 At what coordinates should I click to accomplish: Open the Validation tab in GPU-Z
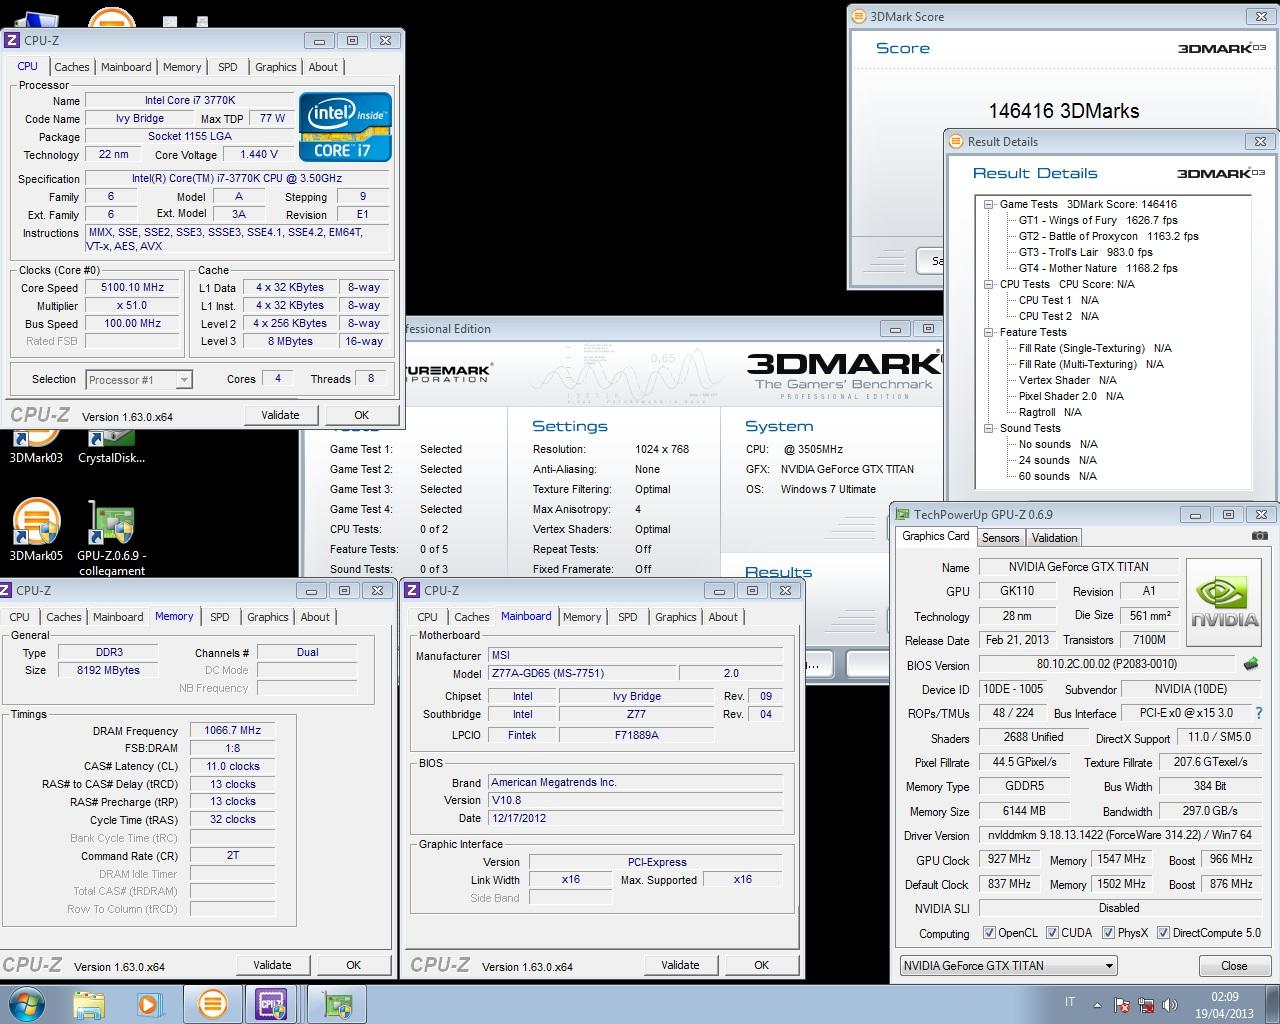pyautogui.click(x=1055, y=538)
